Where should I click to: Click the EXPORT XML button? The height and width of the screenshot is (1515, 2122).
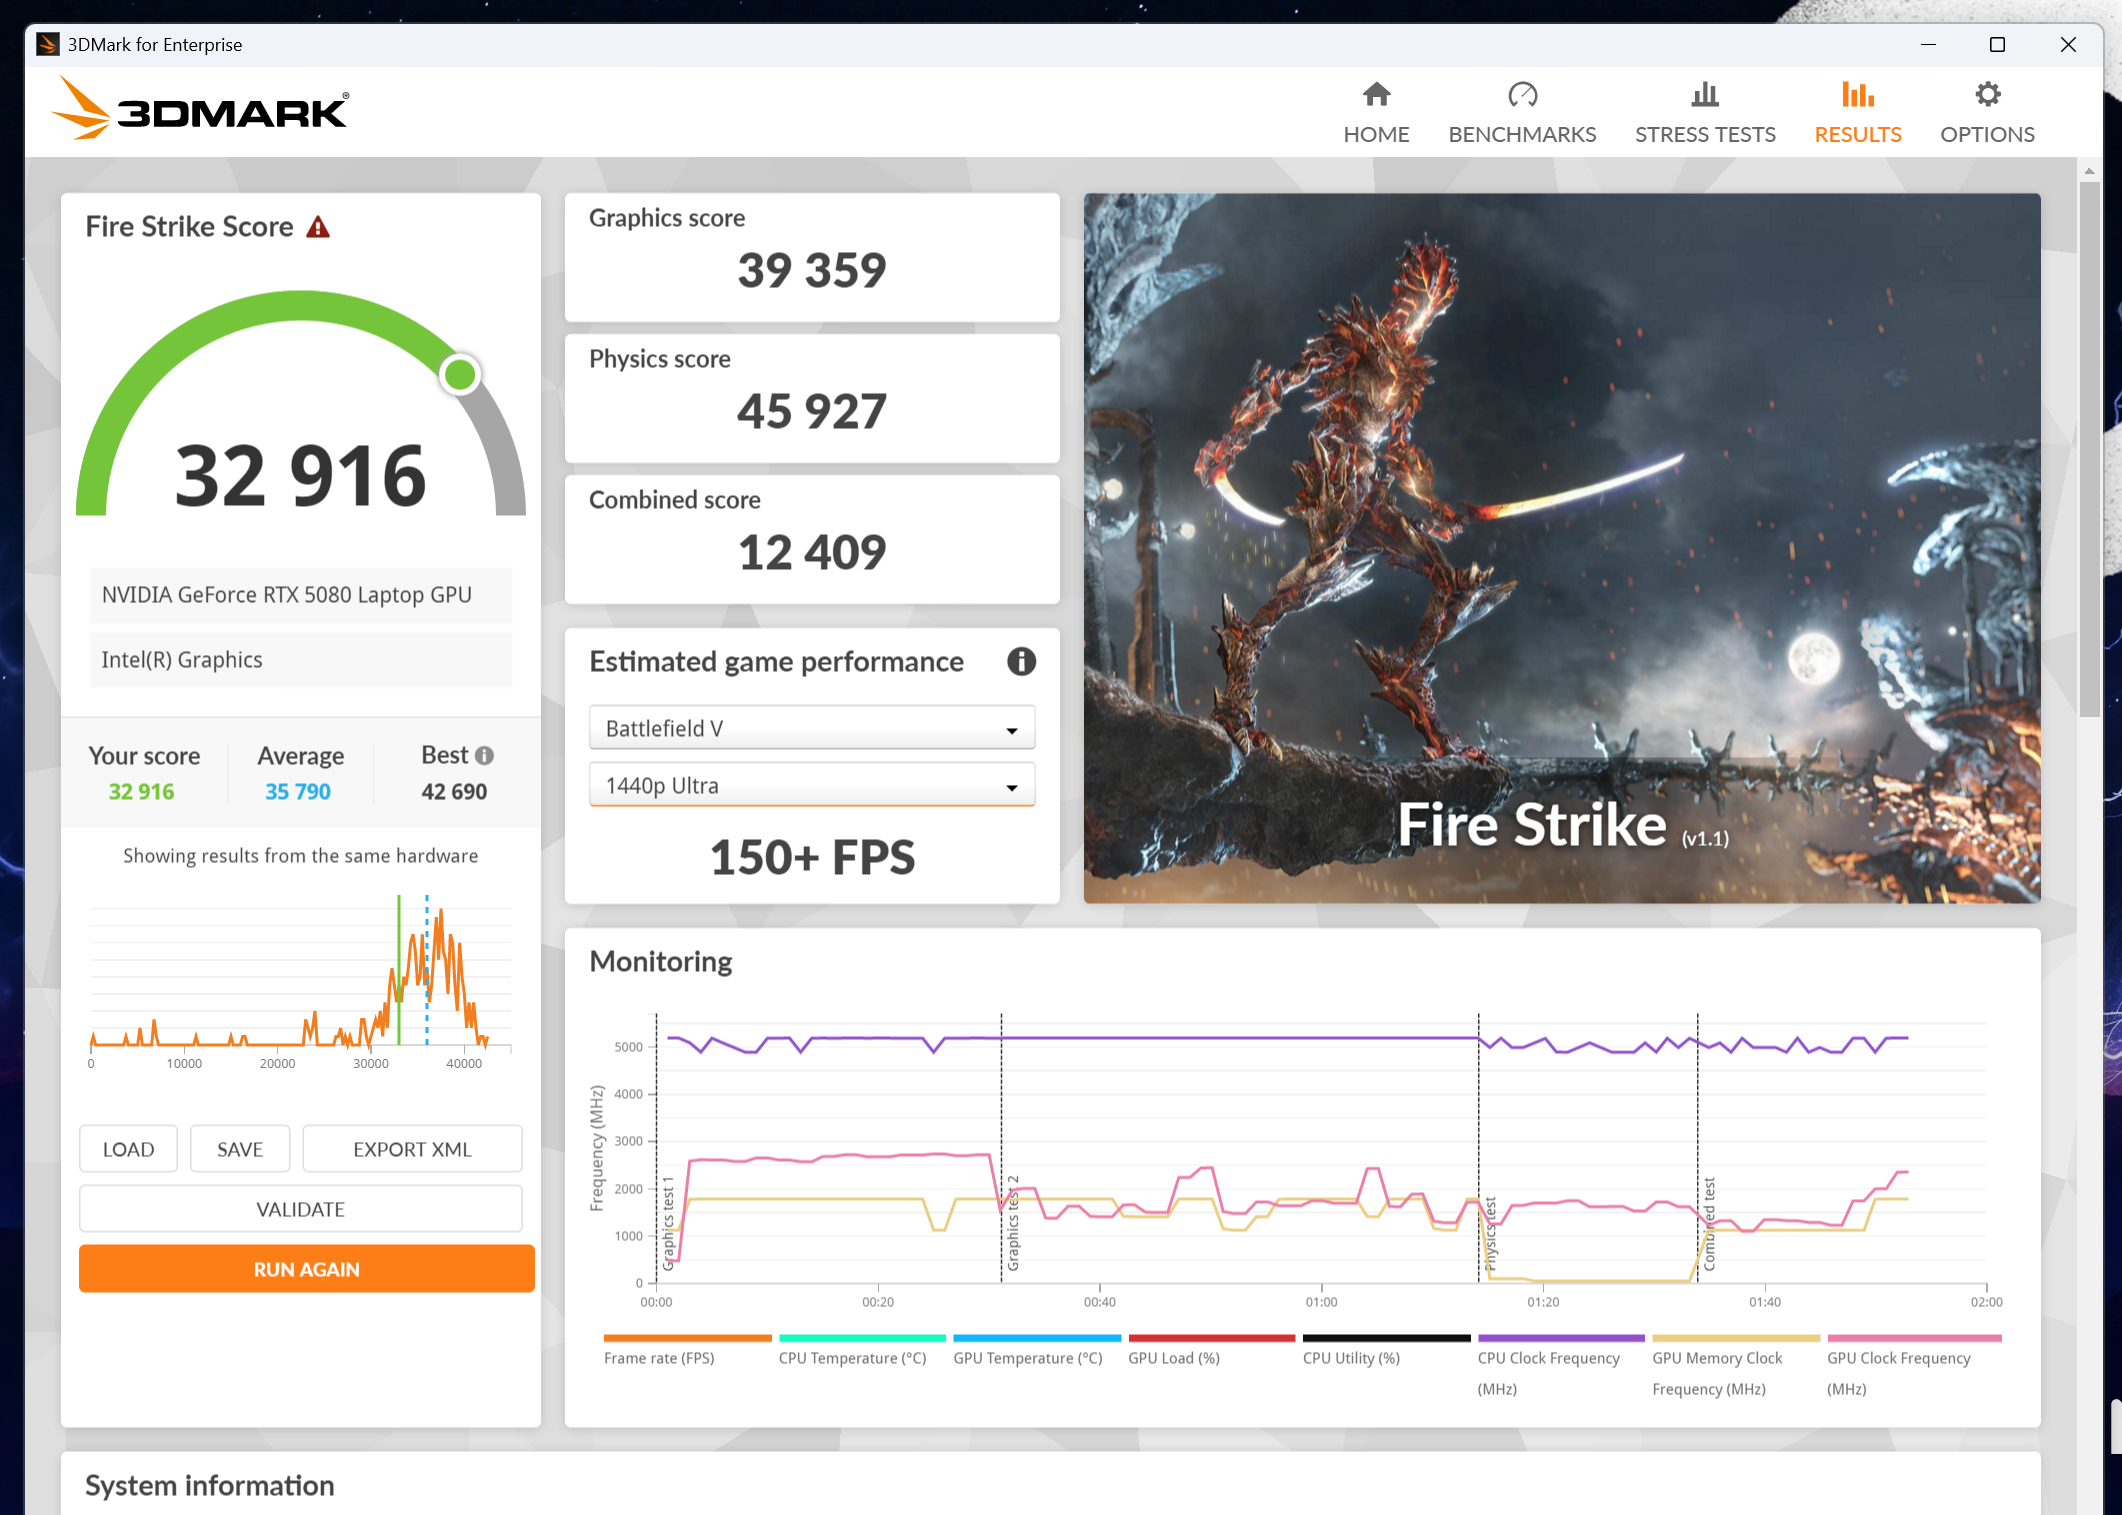tap(412, 1149)
